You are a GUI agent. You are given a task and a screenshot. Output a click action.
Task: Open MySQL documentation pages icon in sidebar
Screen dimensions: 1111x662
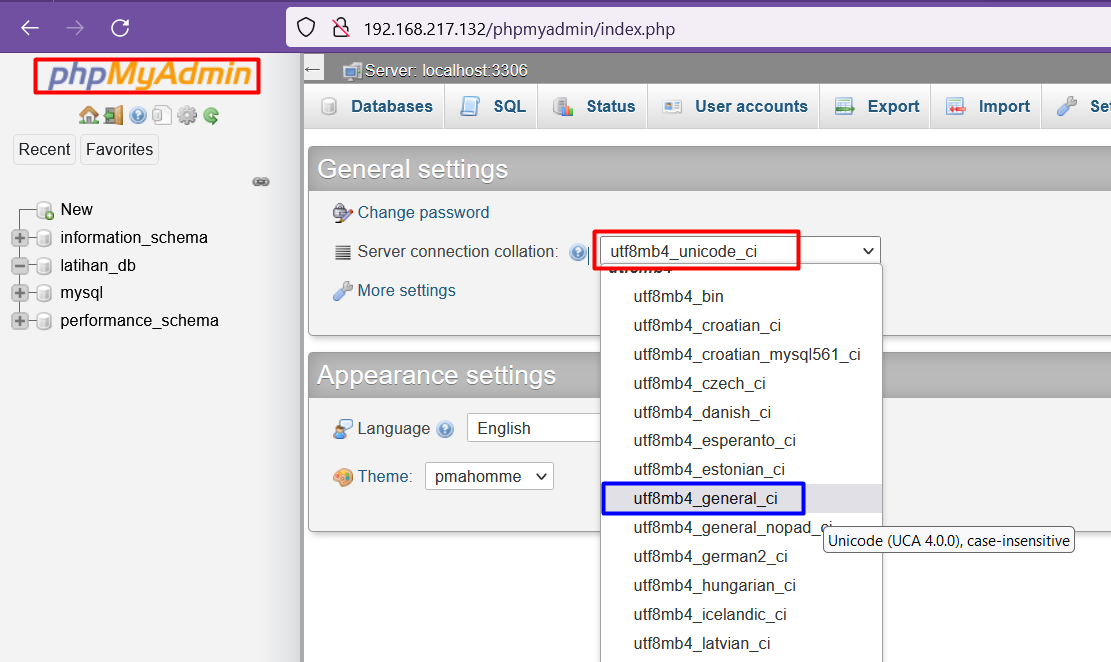coord(162,115)
